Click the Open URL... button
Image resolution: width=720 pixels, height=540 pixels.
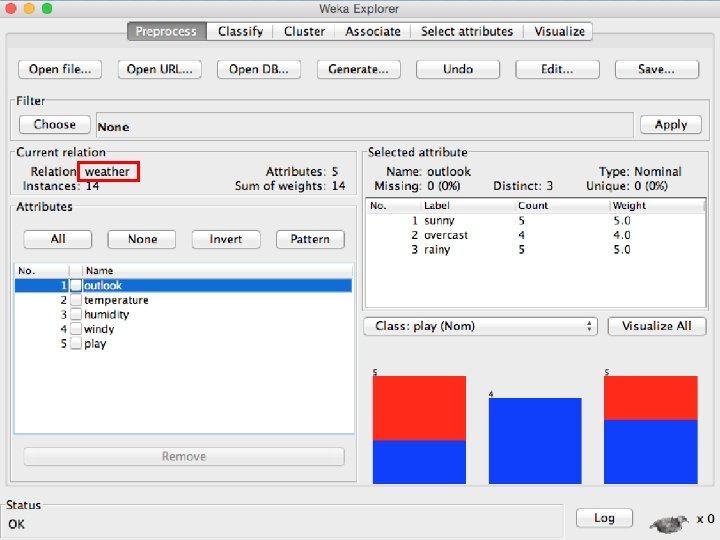pos(159,69)
